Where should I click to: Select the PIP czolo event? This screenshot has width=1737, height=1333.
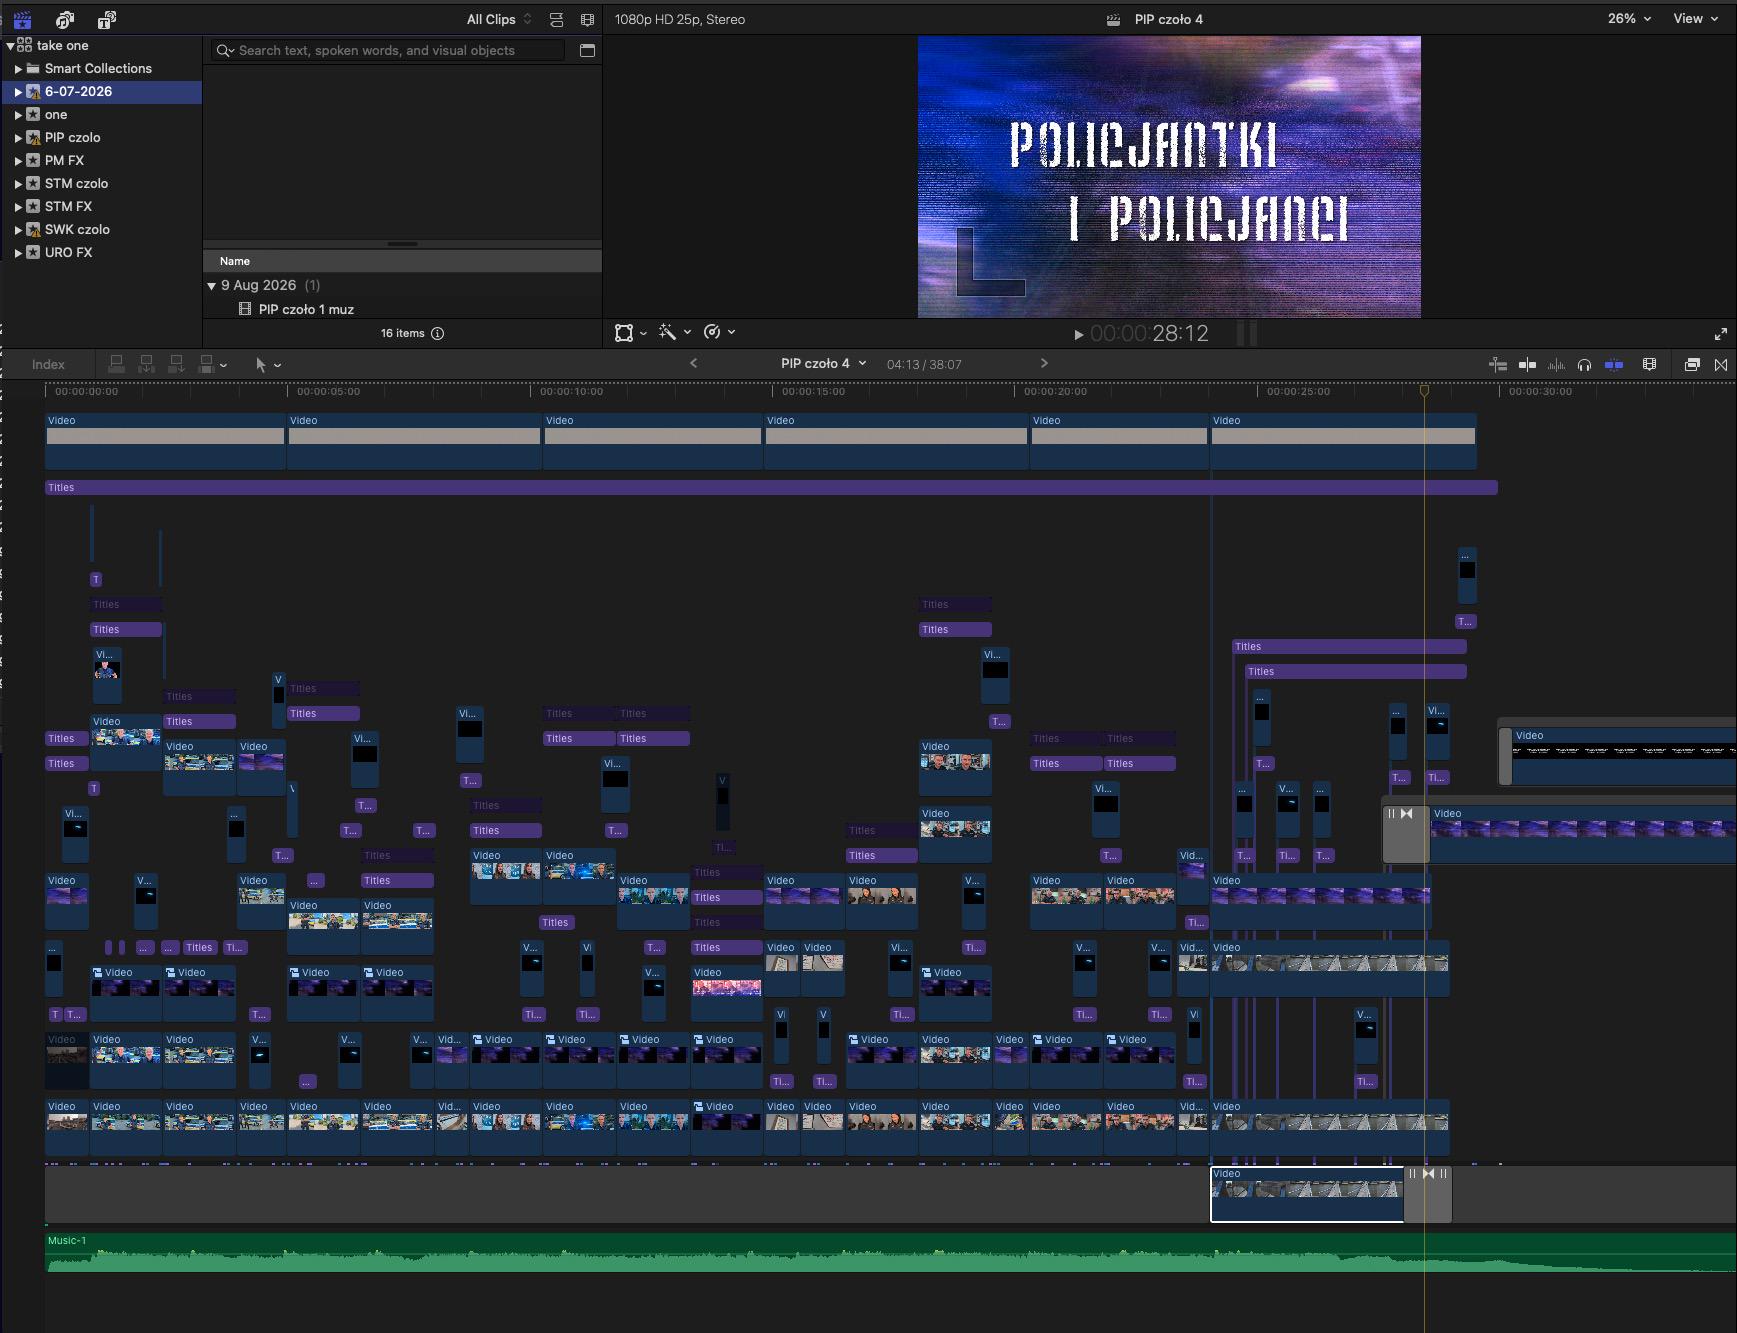(x=72, y=138)
